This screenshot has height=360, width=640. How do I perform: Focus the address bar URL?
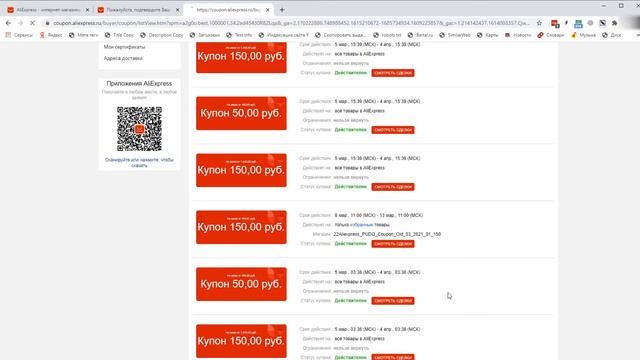(291, 23)
